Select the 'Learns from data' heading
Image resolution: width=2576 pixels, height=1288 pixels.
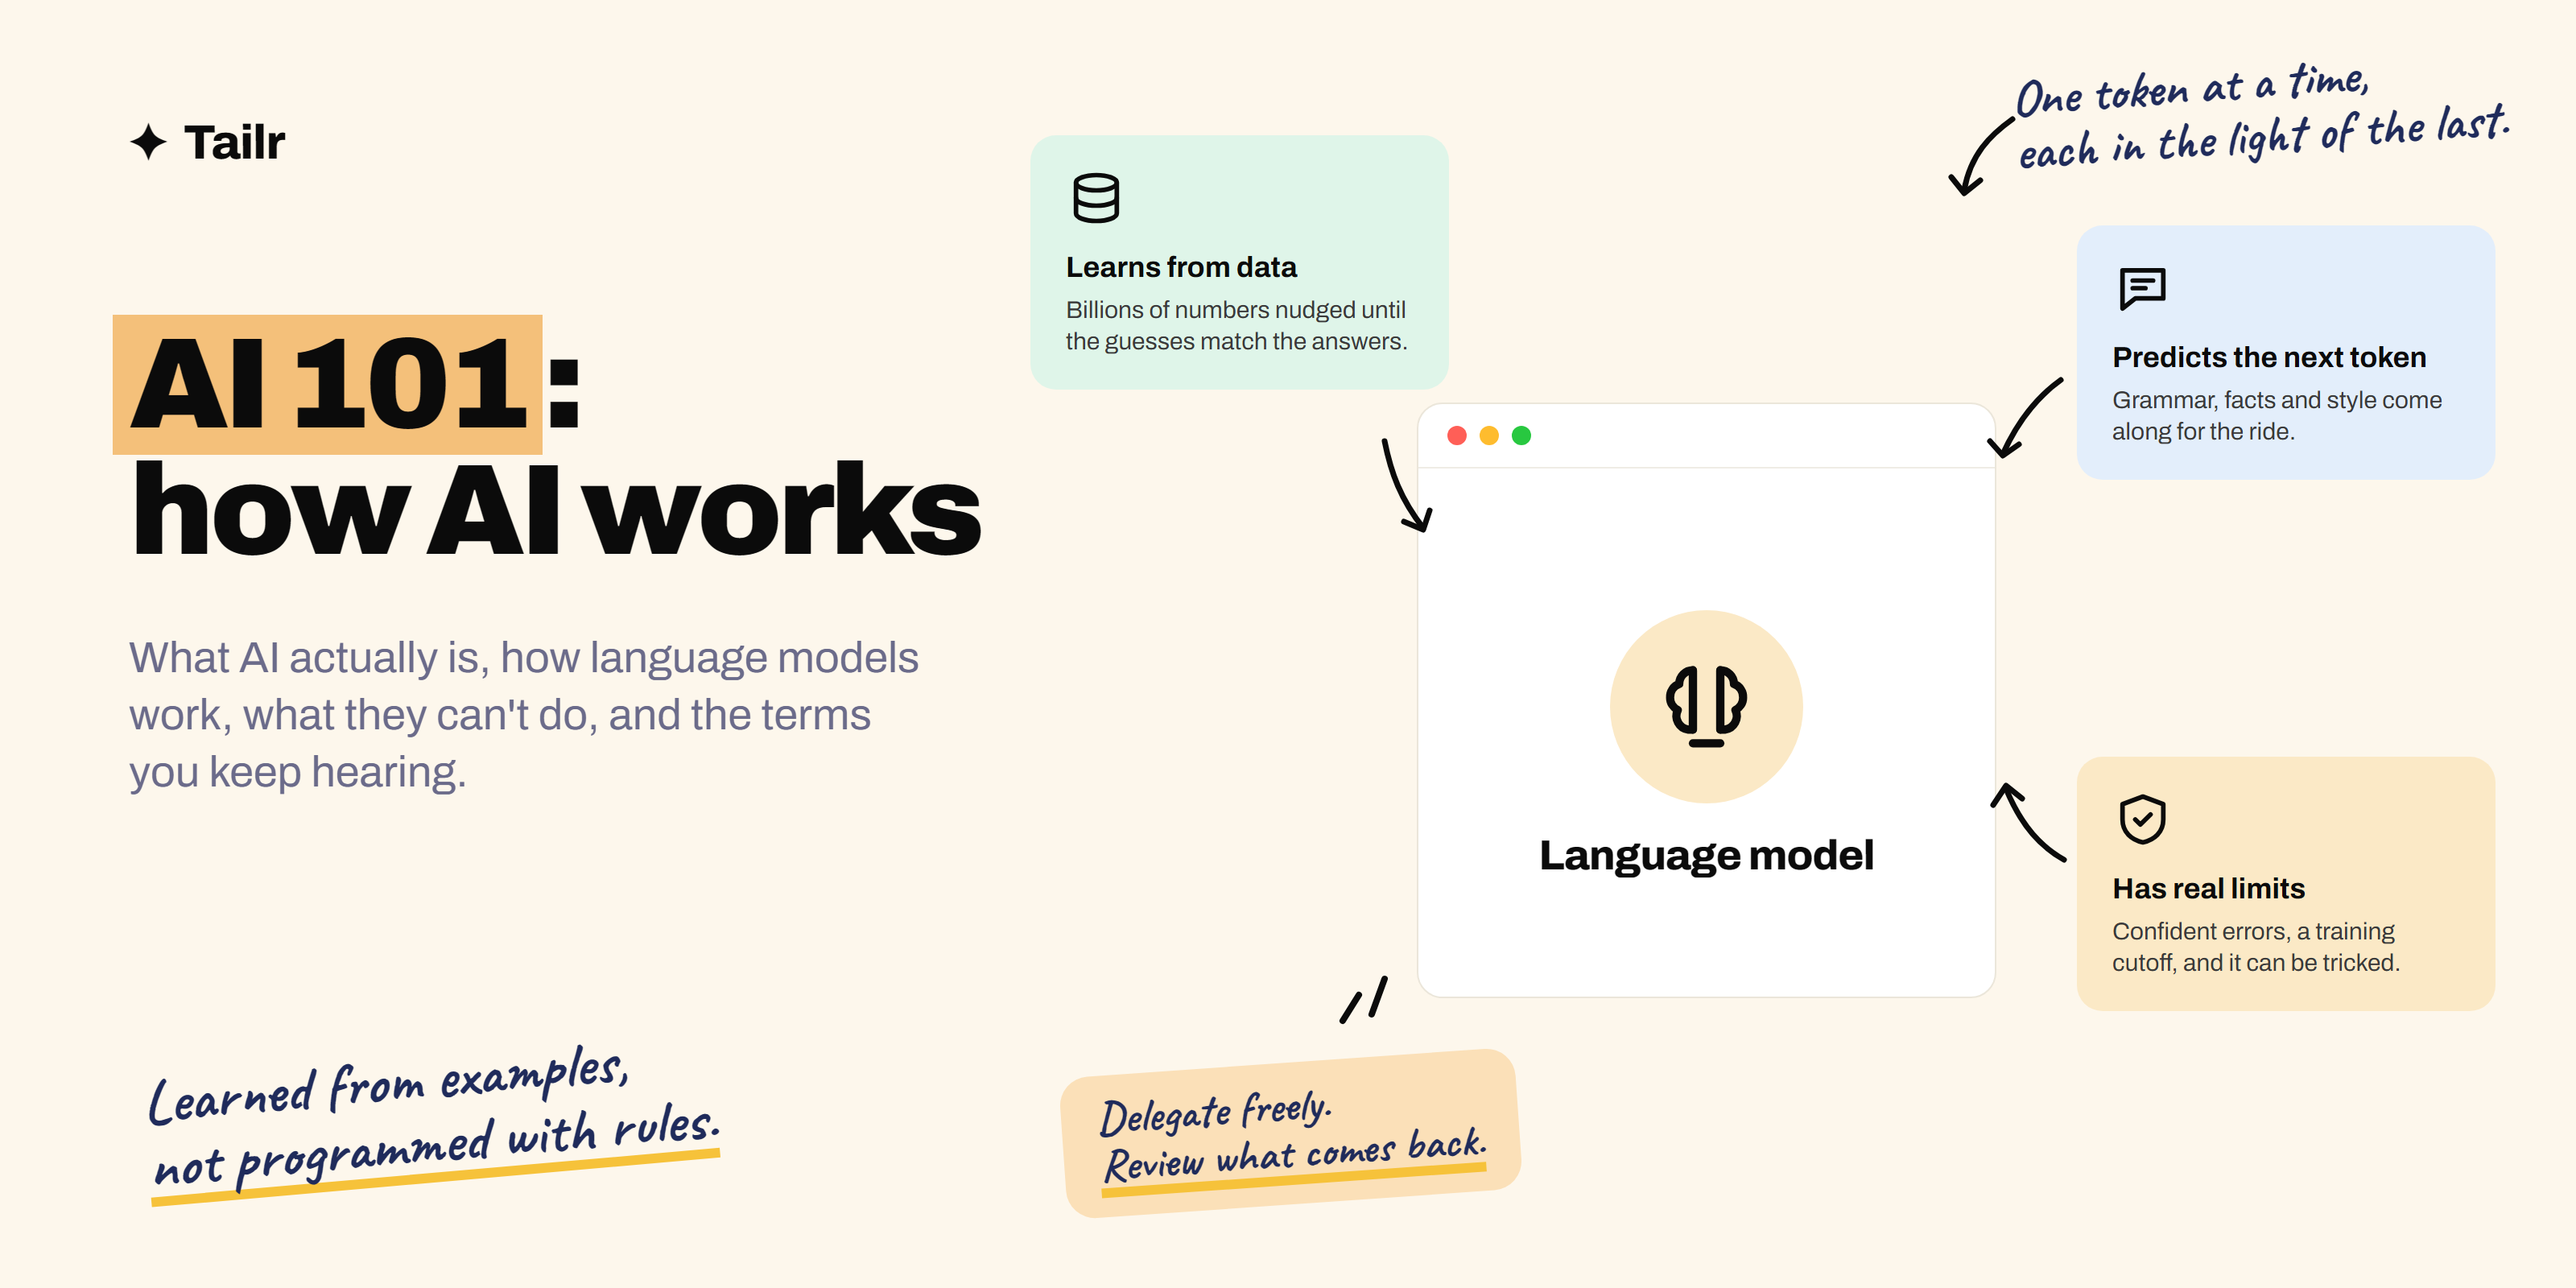(1181, 267)
